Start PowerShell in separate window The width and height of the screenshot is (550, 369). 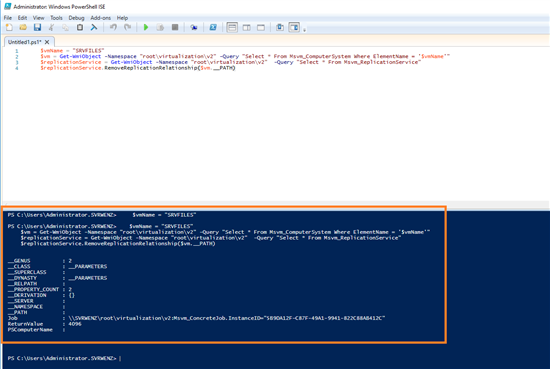coord(213,27)
